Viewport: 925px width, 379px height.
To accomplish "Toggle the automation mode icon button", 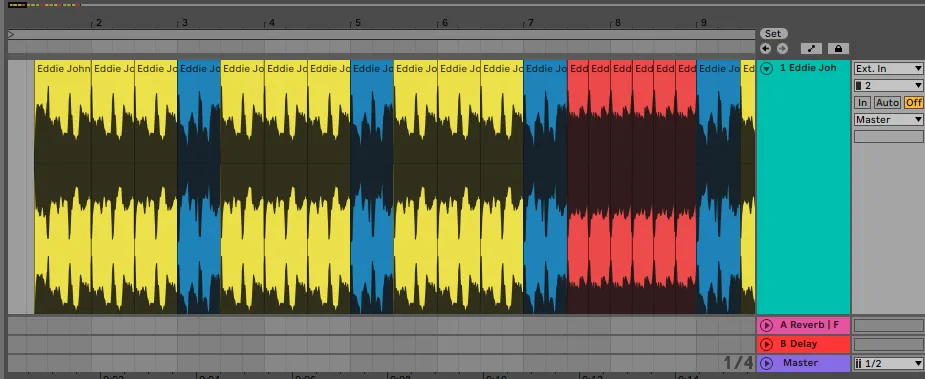I will pyautogui.click(x=811, y=48).
